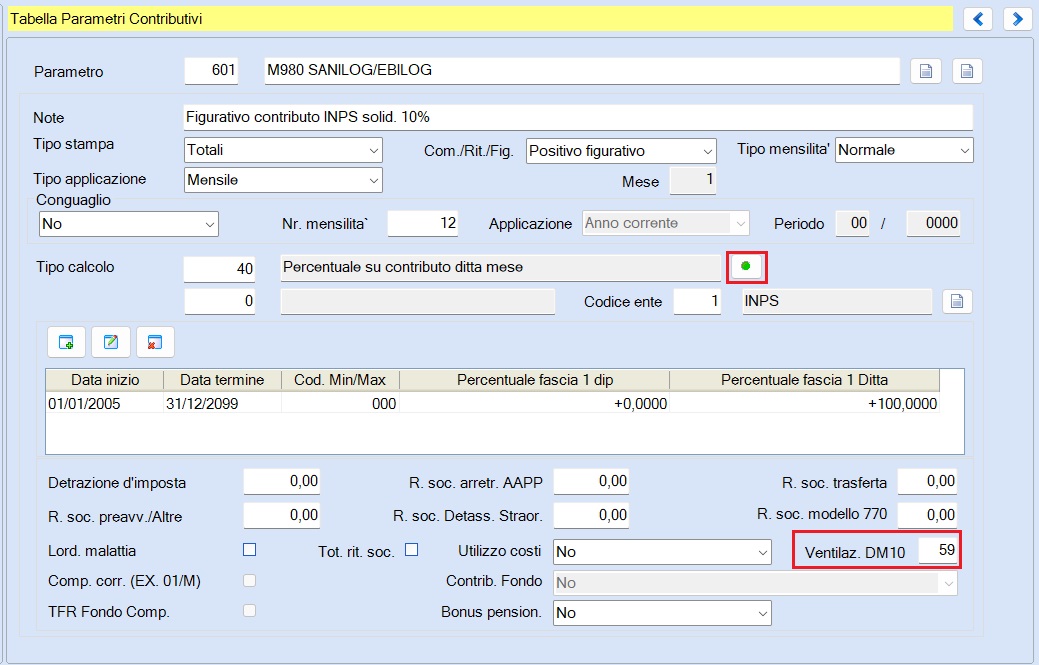Click the Data termine column header
The width and height of the screenshot is (1039, 665).
(222, 380)
